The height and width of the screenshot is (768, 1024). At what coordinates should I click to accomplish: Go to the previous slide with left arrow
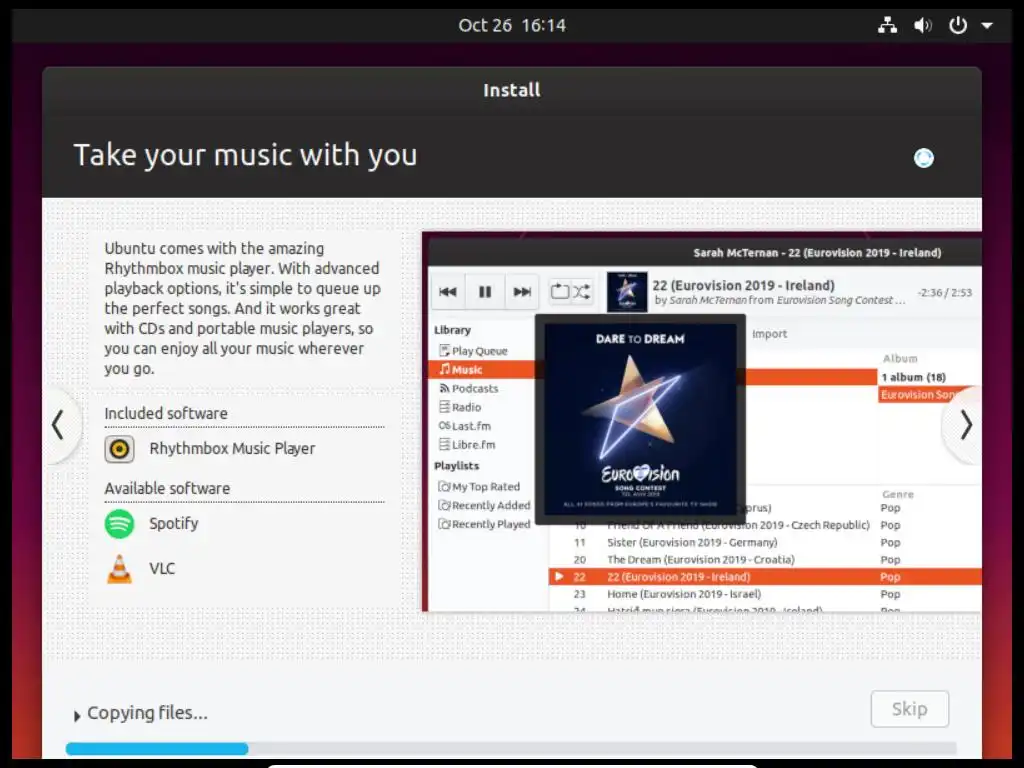point(59,425)
